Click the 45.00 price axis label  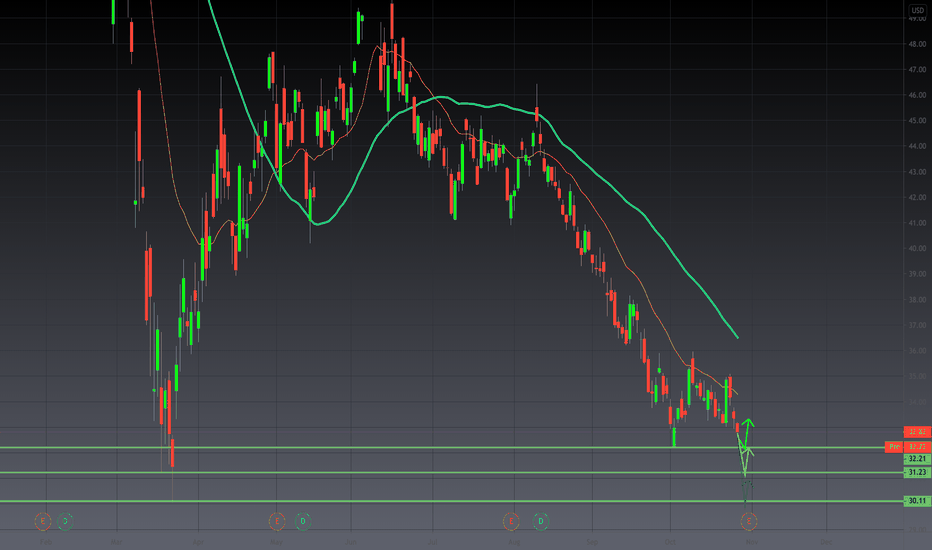[x=917, y=121]
